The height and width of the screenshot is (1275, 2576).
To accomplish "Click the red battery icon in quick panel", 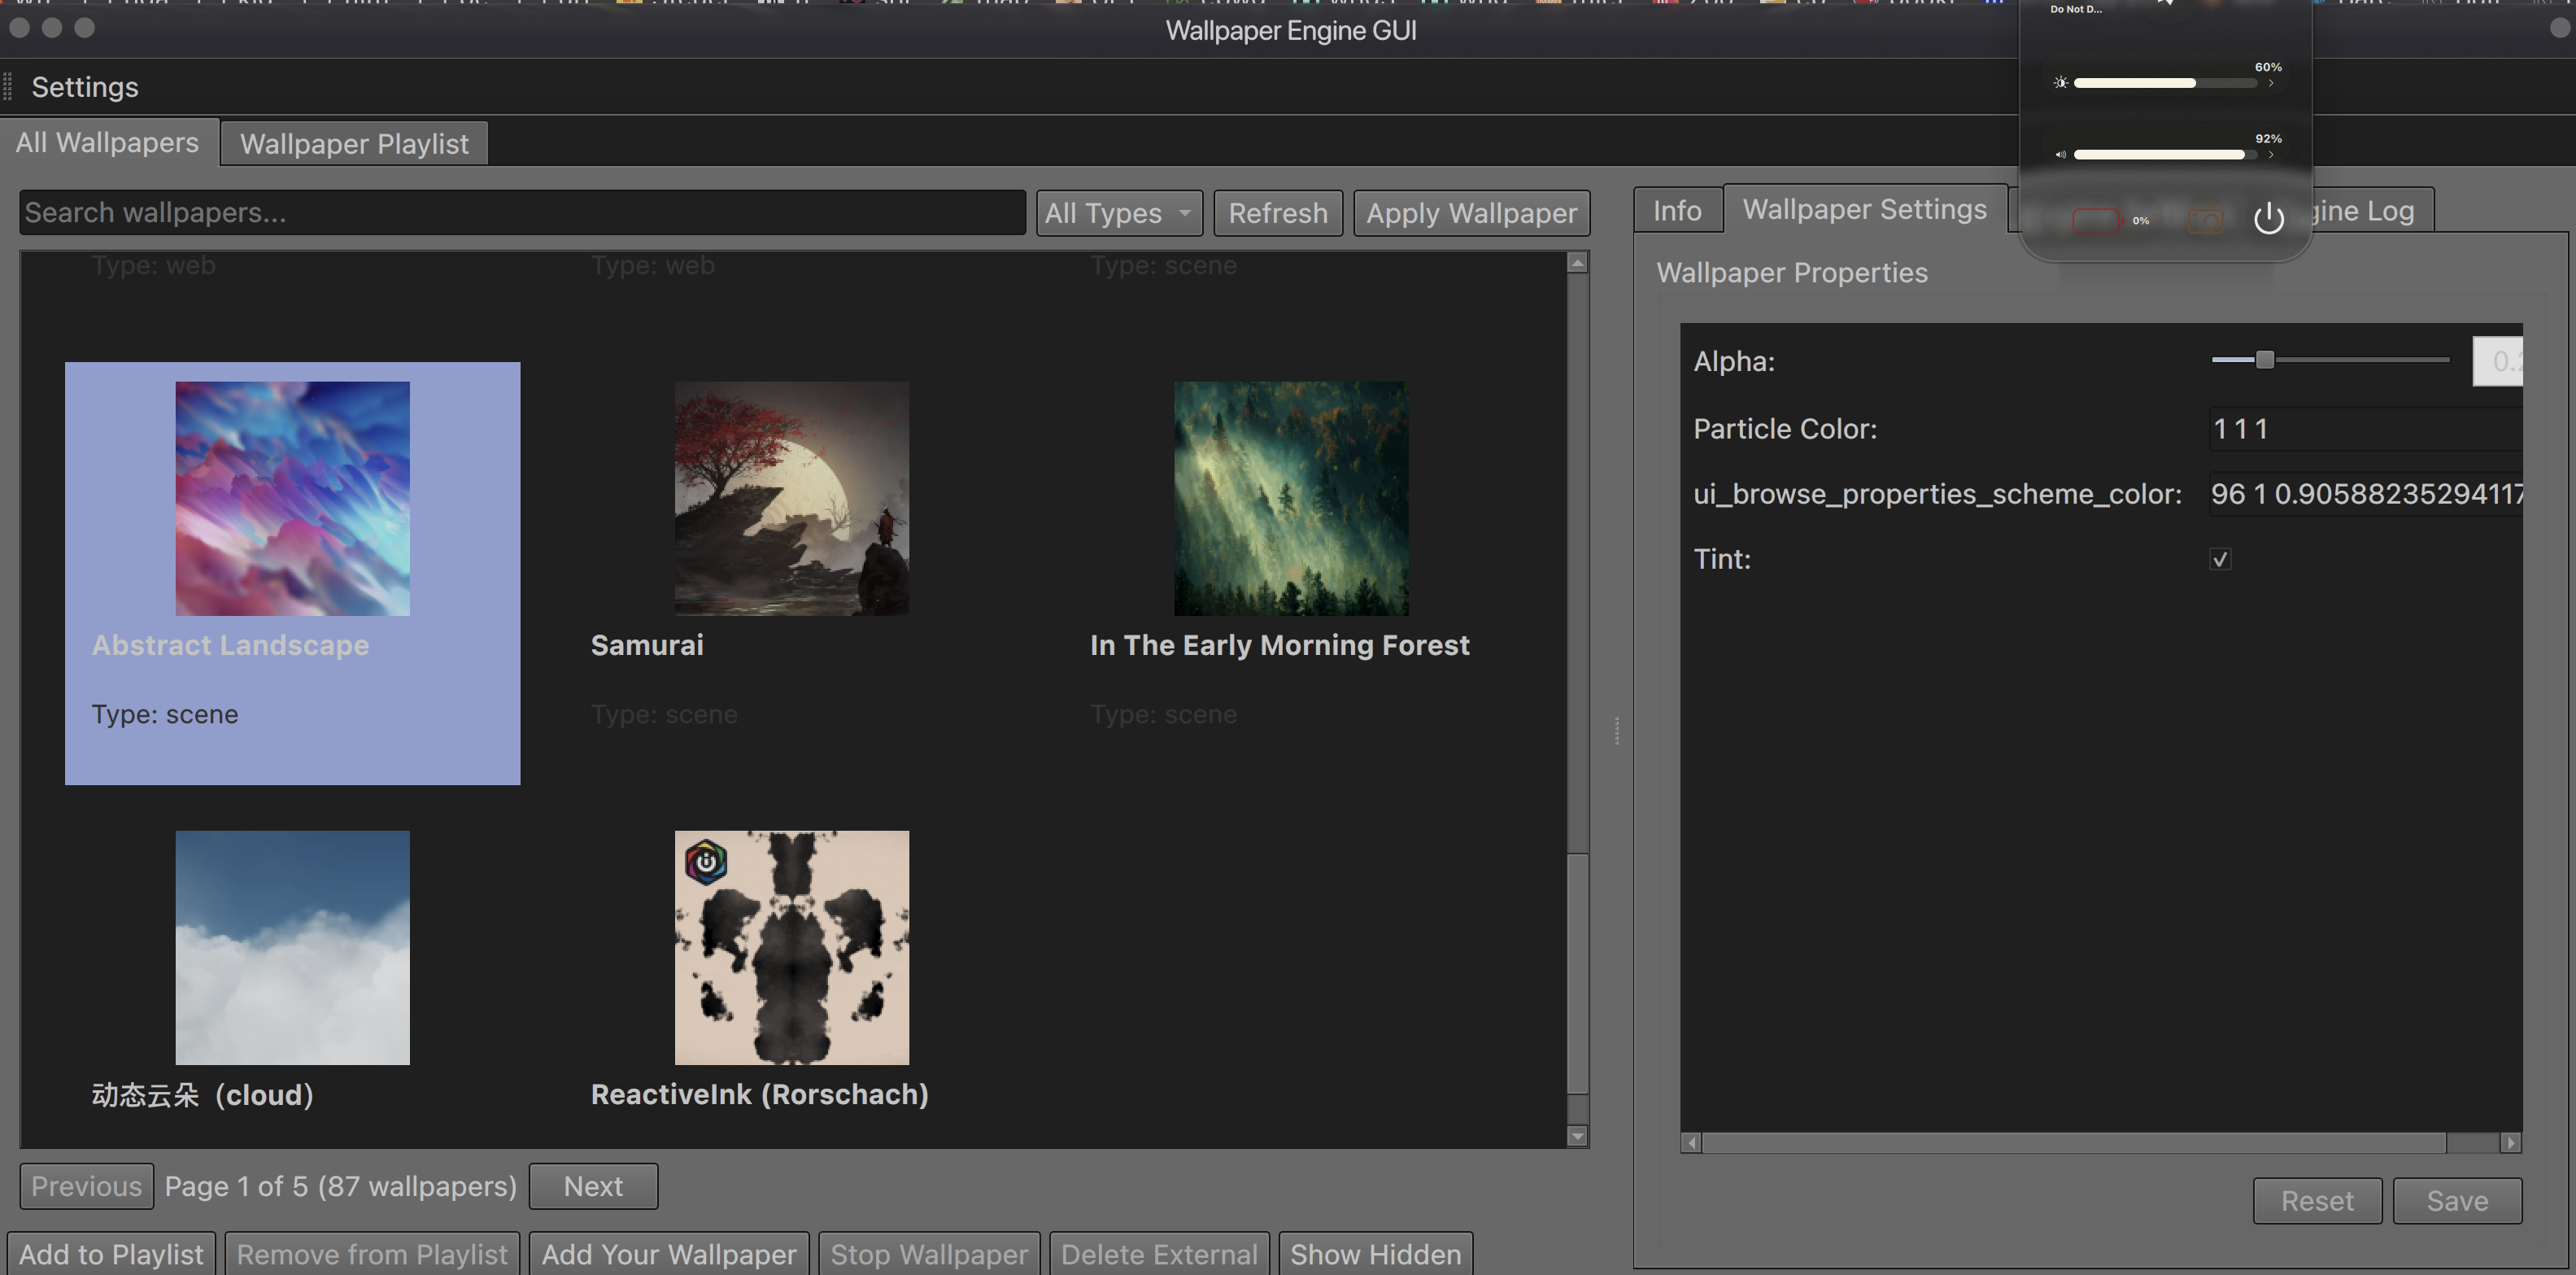I will (x=2096, y=220).
